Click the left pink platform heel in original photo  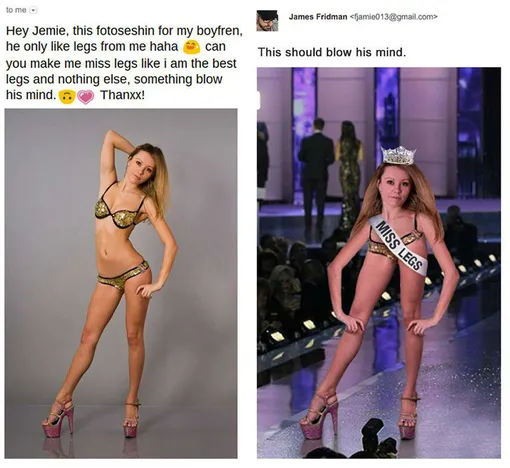pyautogui.click(x=59, y=419)
